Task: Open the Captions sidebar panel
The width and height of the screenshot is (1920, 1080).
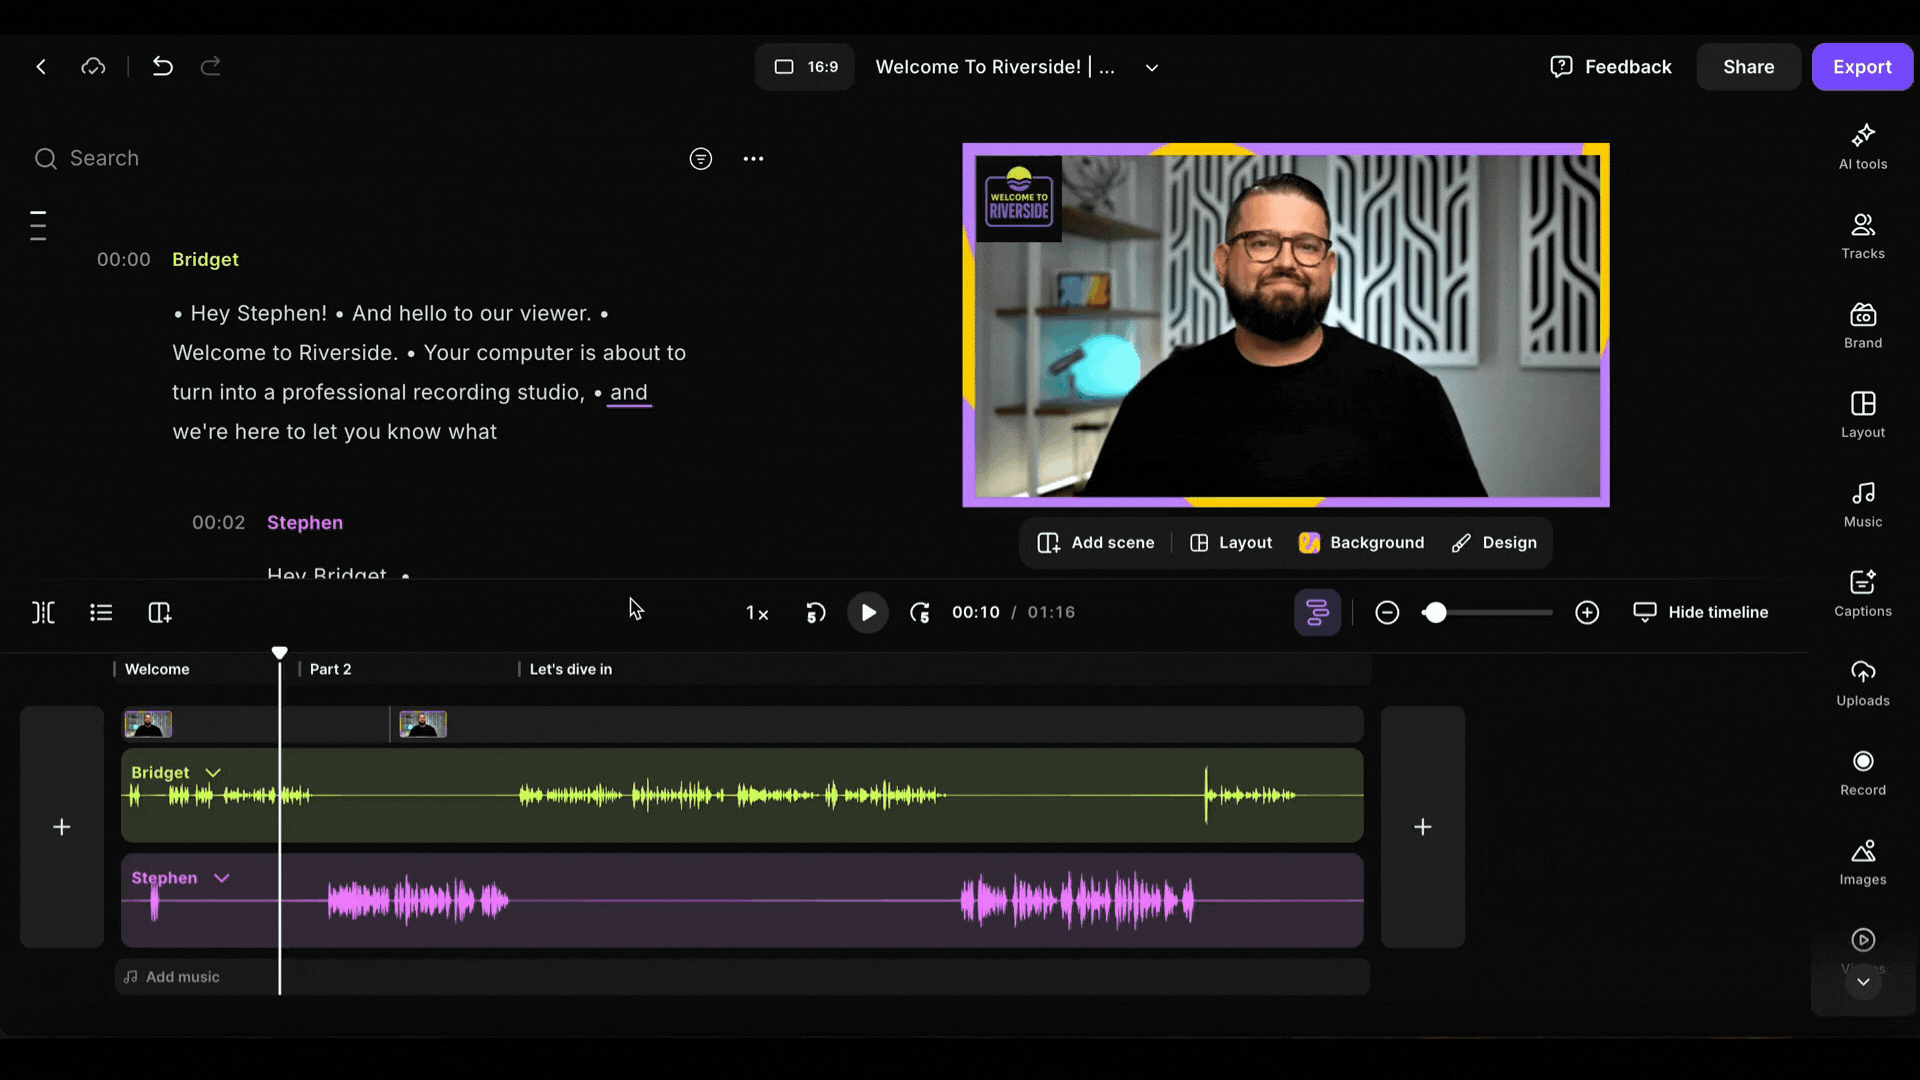Action: pos(1862,593)
